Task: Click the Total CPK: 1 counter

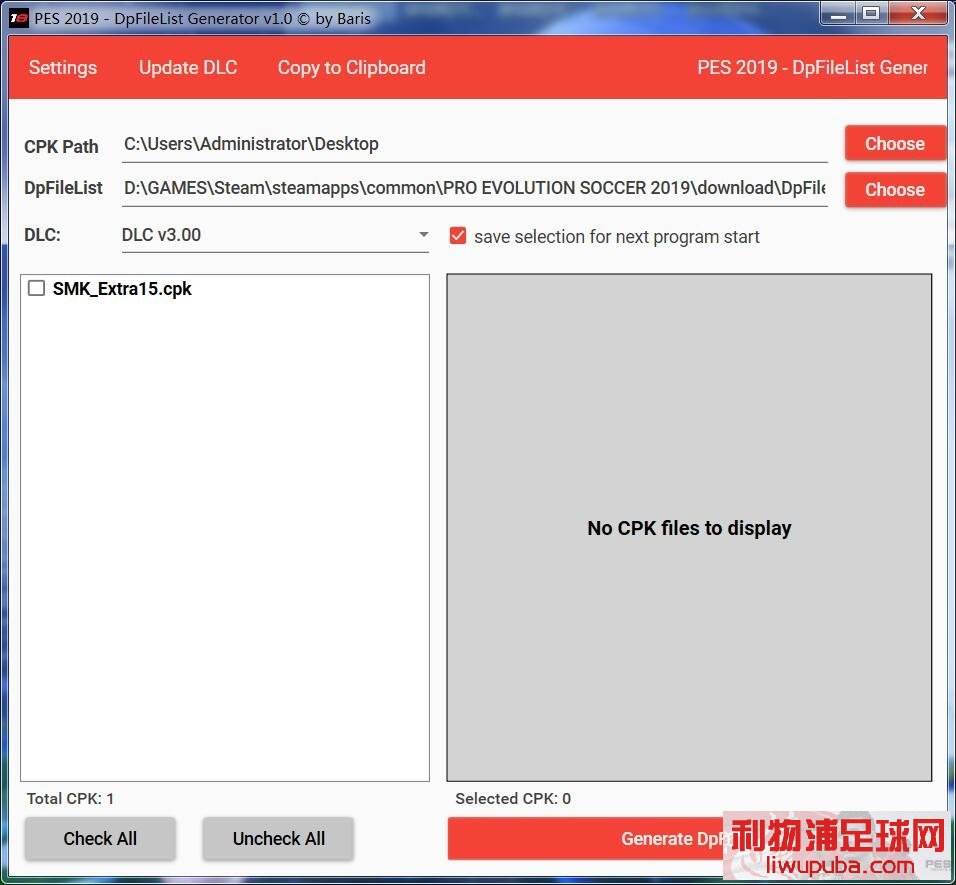Action: point(70,798)
